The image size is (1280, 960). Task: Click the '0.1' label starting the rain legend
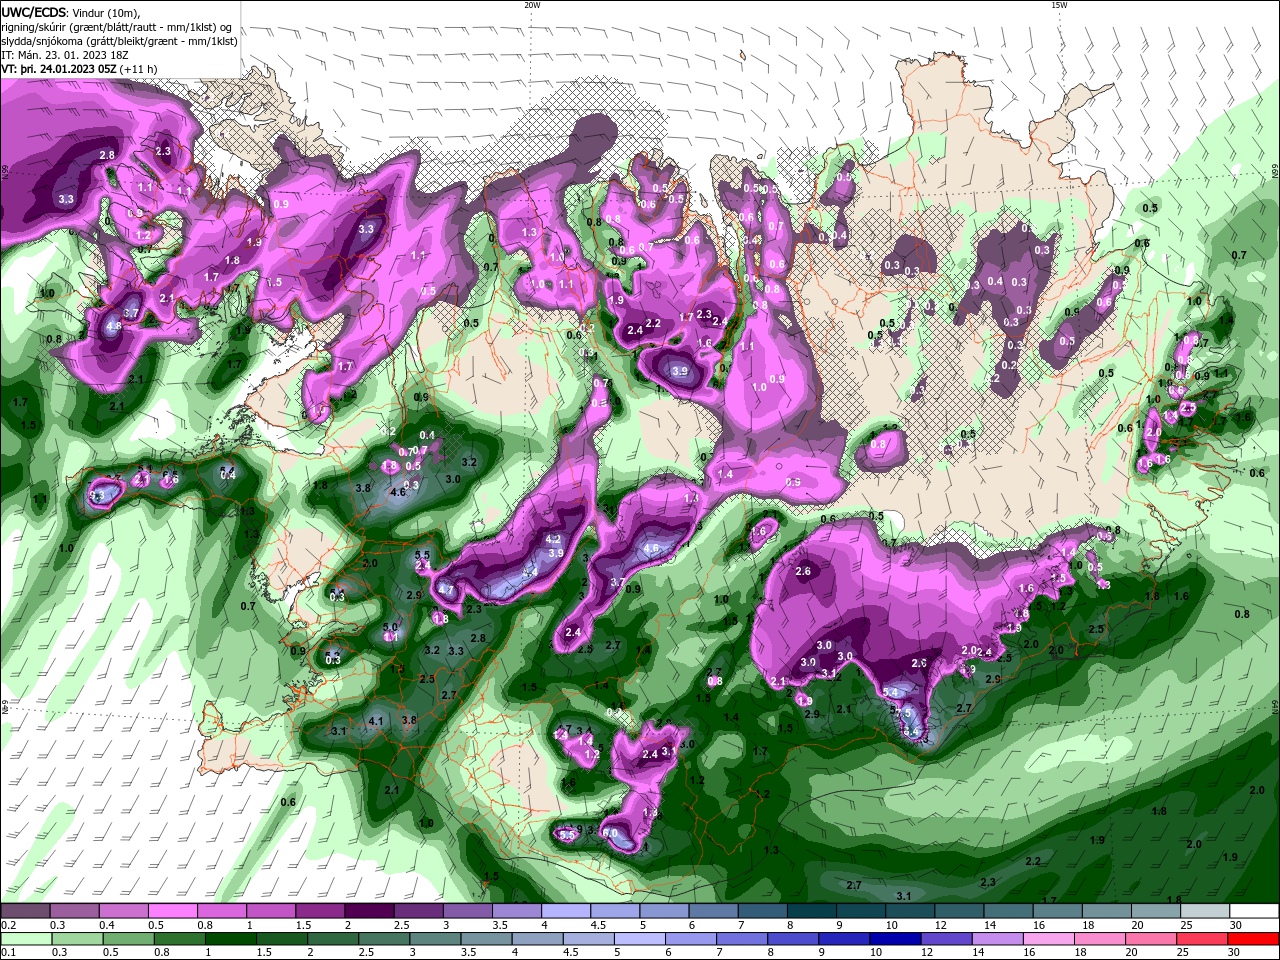pyautogui.click(x=8, y=952)
